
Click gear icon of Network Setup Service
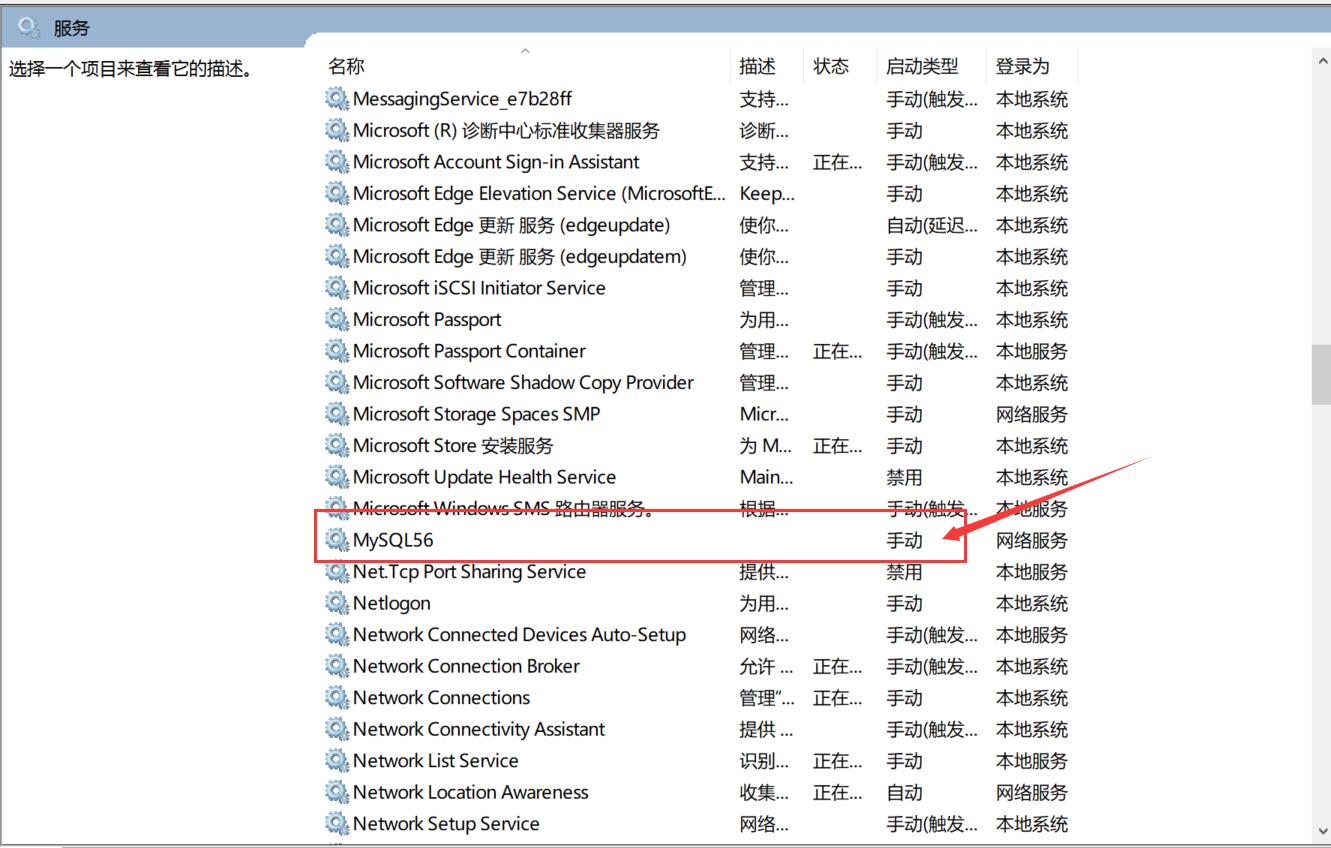337,824
